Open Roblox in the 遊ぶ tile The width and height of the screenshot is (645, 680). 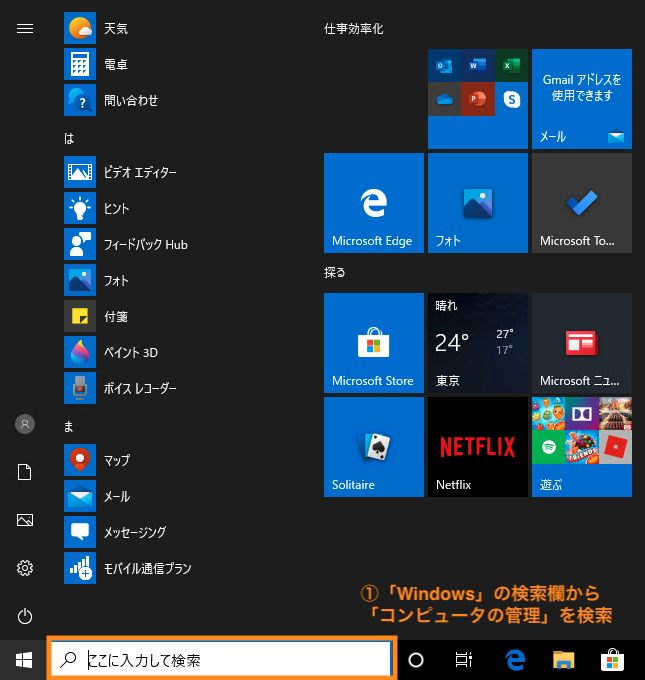(x=616, y=447)
